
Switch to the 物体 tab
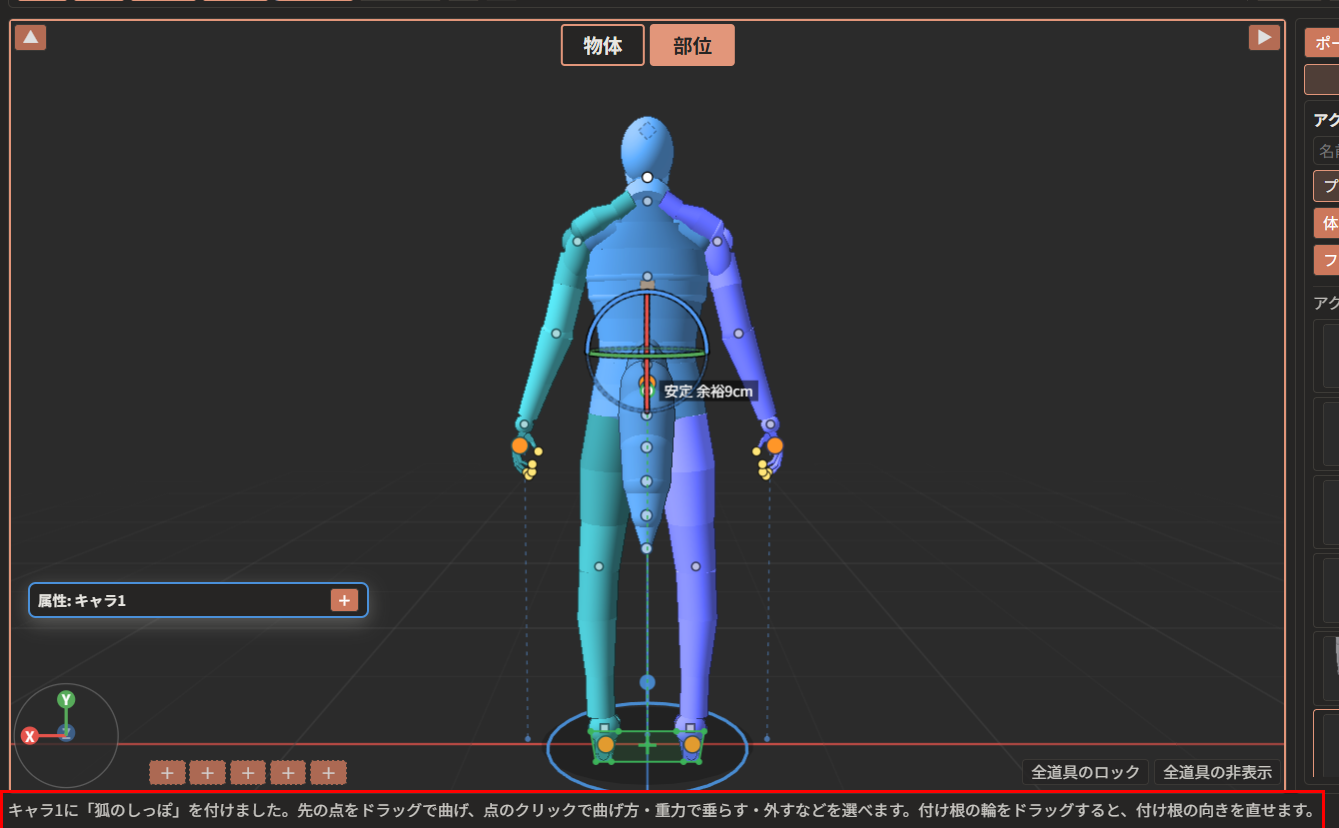coord(603,45)
